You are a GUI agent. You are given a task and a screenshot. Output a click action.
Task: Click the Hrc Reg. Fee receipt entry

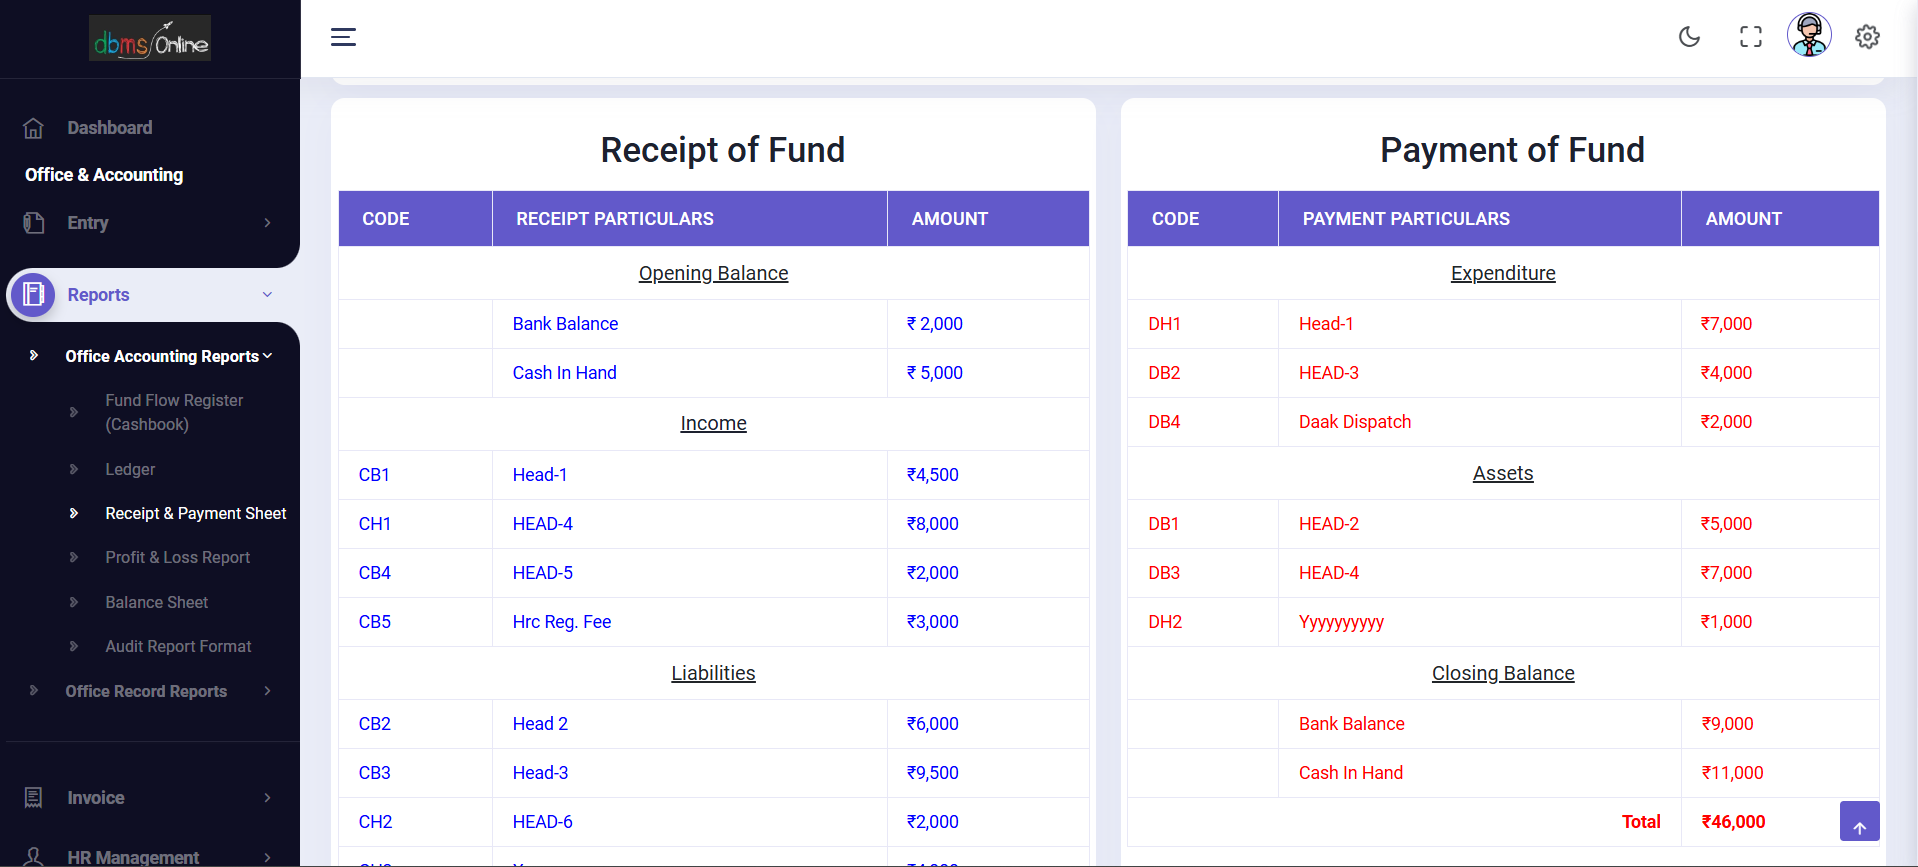(x=561, y=622)
